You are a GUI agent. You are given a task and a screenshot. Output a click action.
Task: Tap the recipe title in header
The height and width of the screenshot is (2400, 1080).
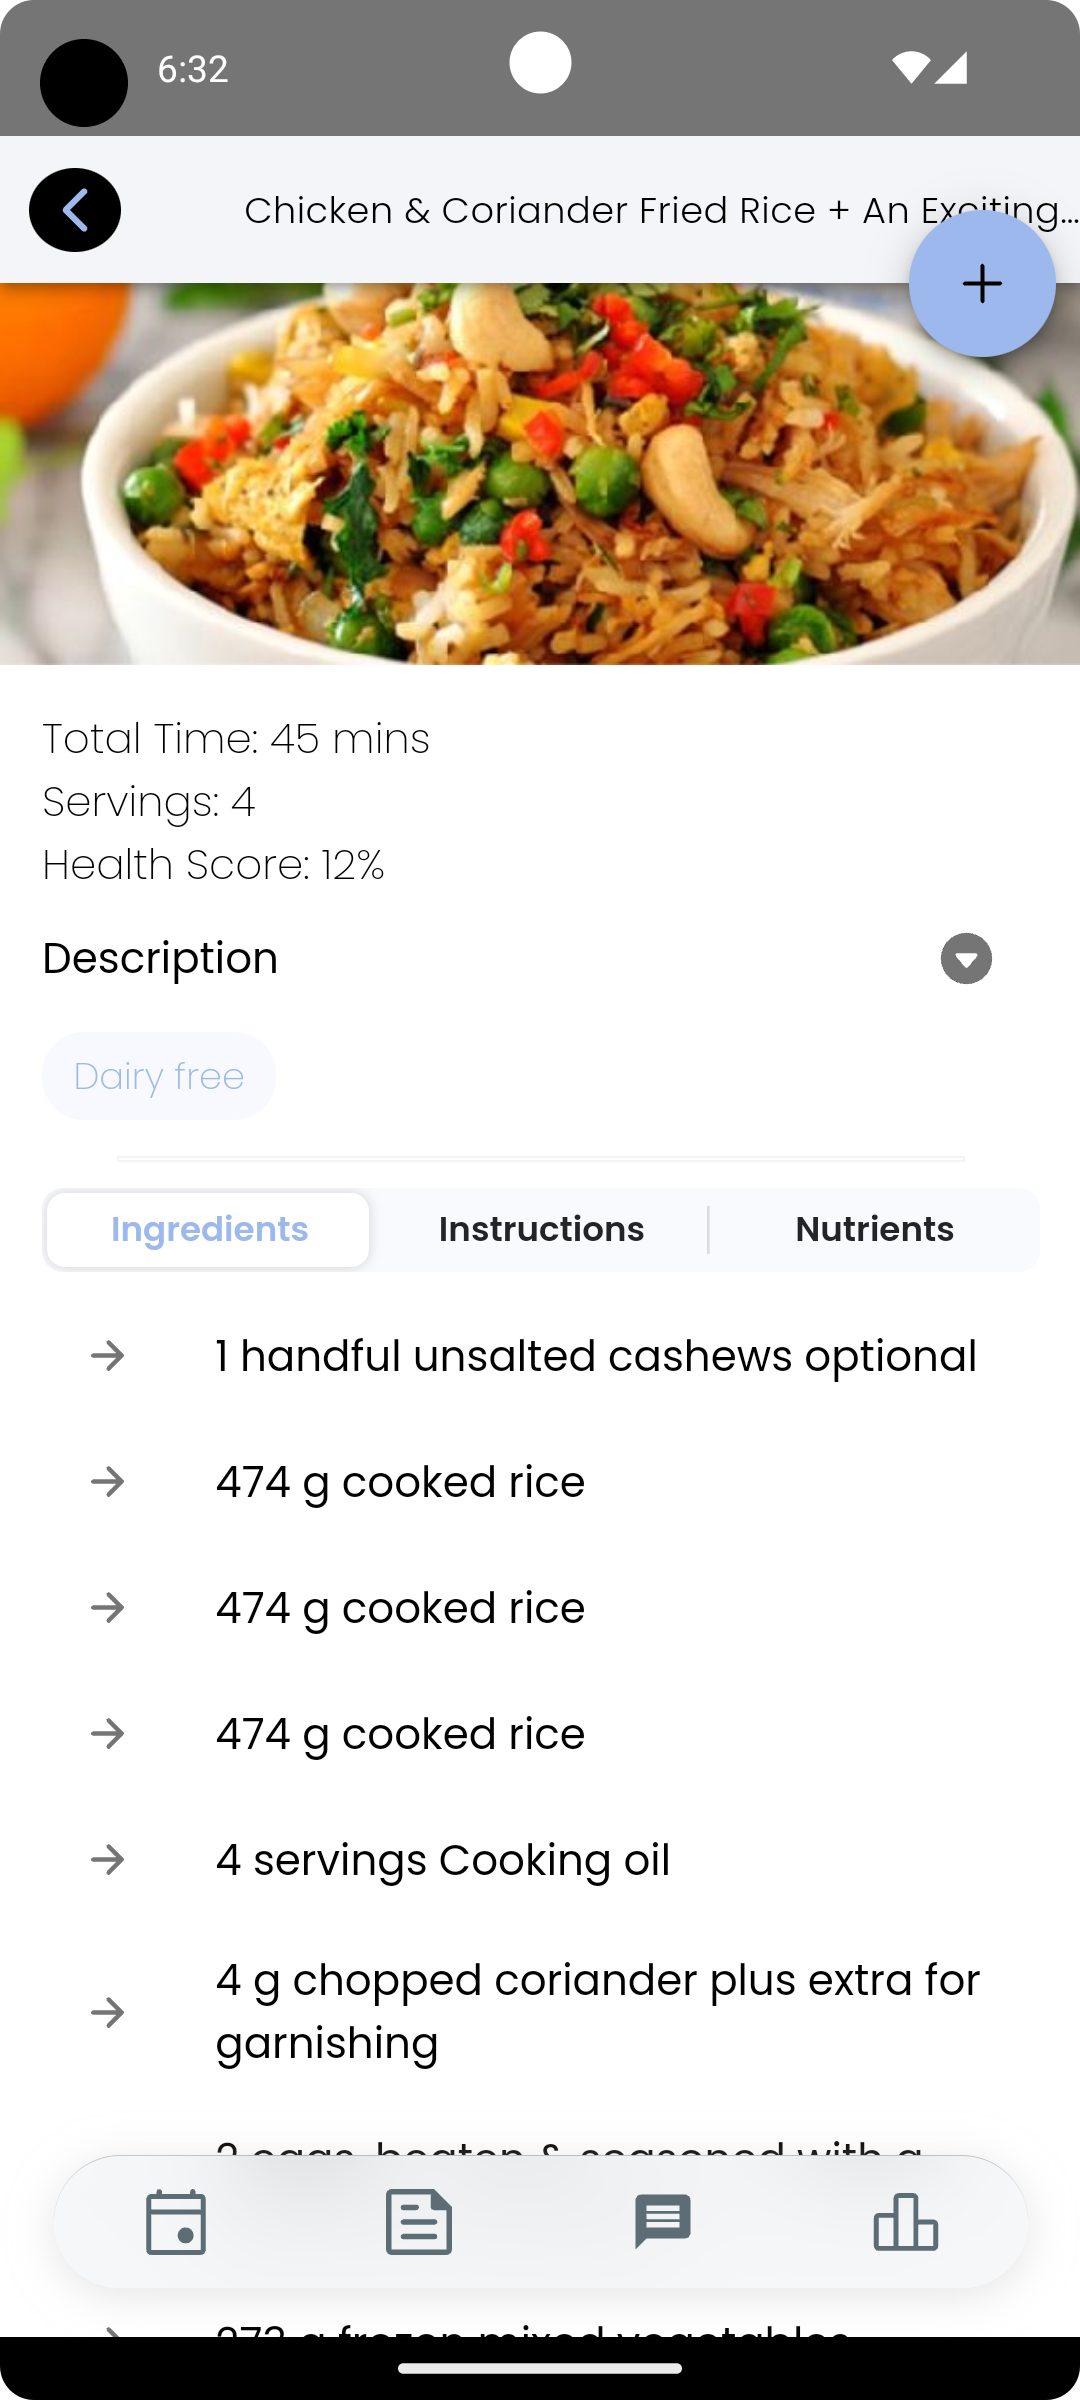coord(661,210)
